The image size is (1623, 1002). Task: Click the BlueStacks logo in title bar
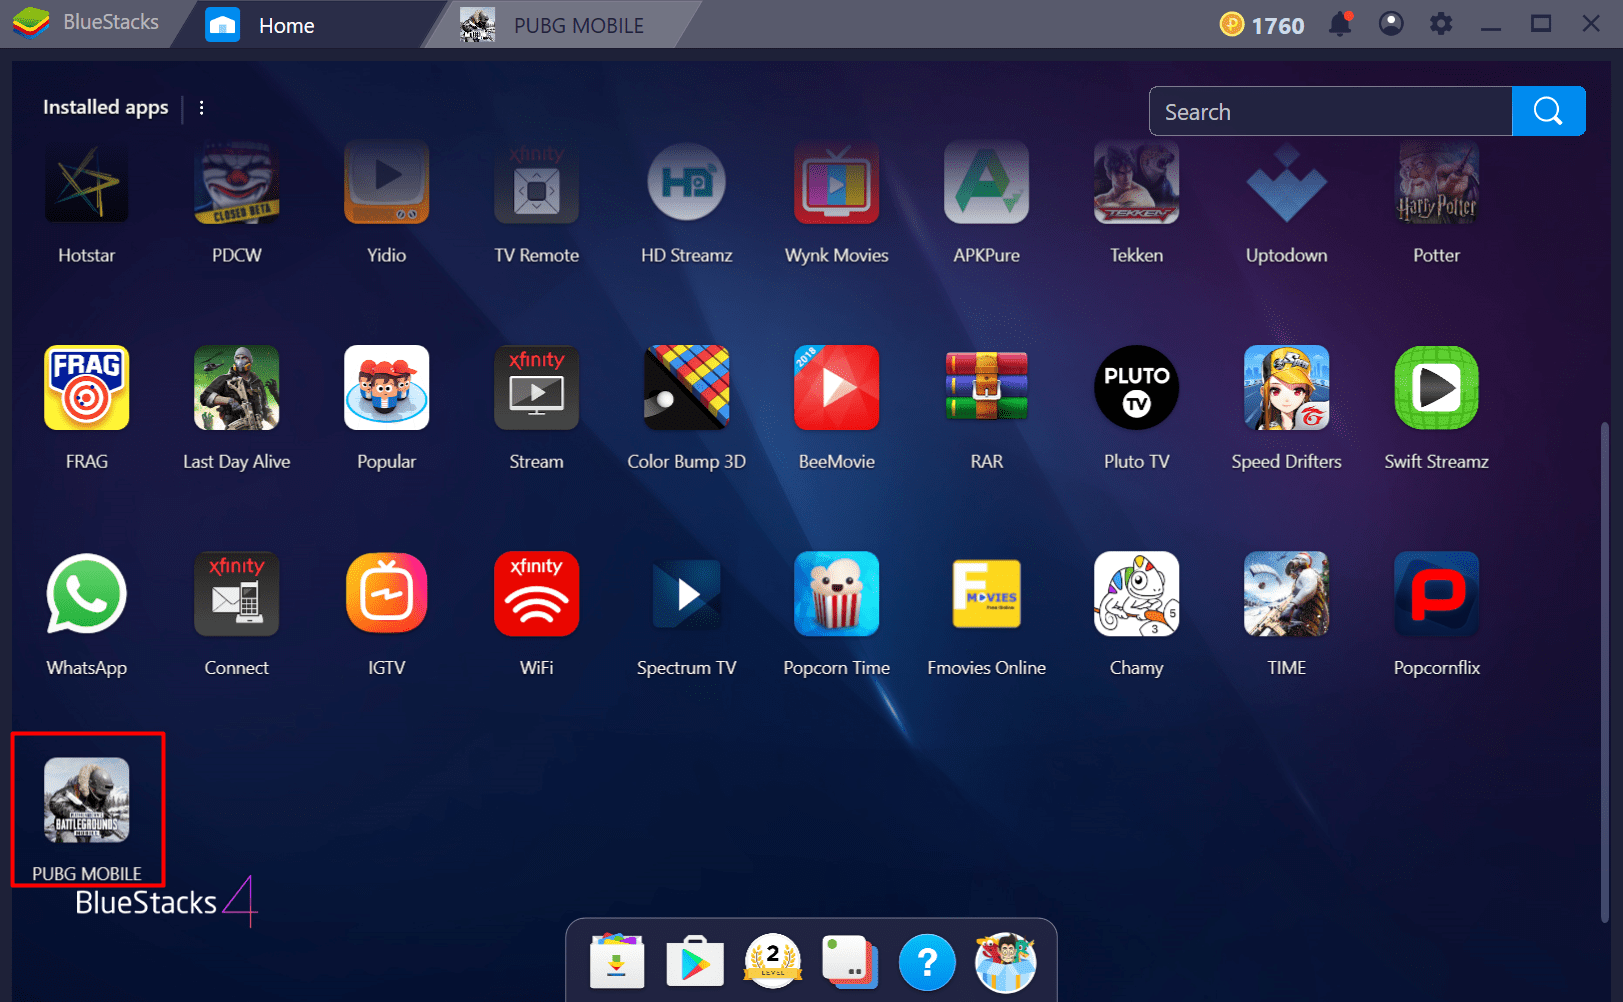pos(32,23)
